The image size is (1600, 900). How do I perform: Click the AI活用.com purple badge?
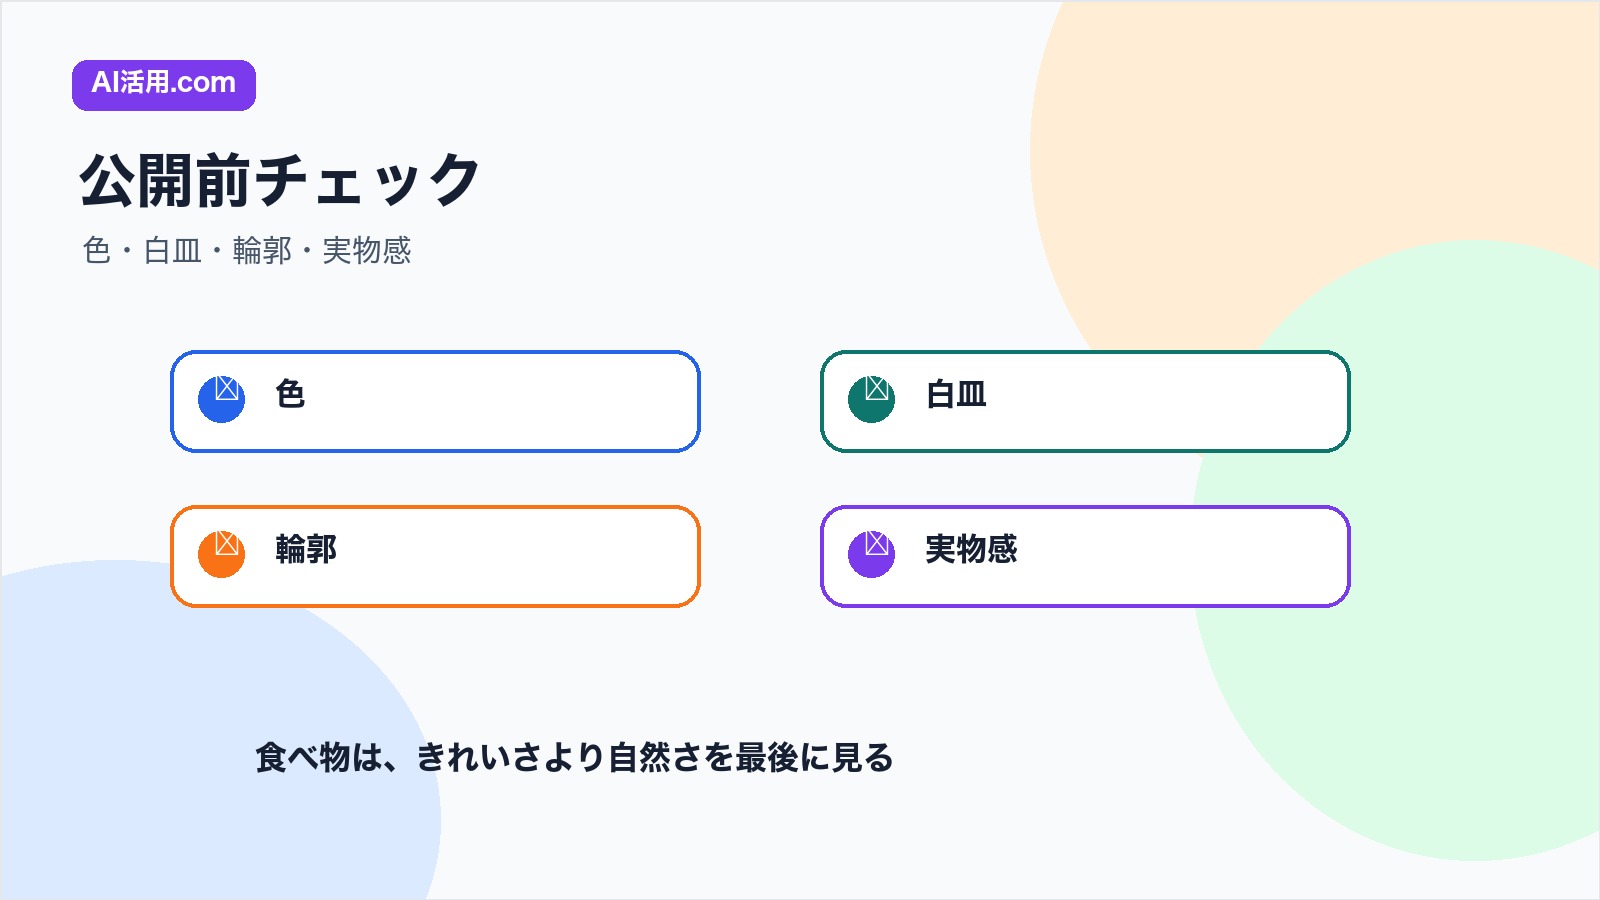pyautogui.click(x=164, y=85)
